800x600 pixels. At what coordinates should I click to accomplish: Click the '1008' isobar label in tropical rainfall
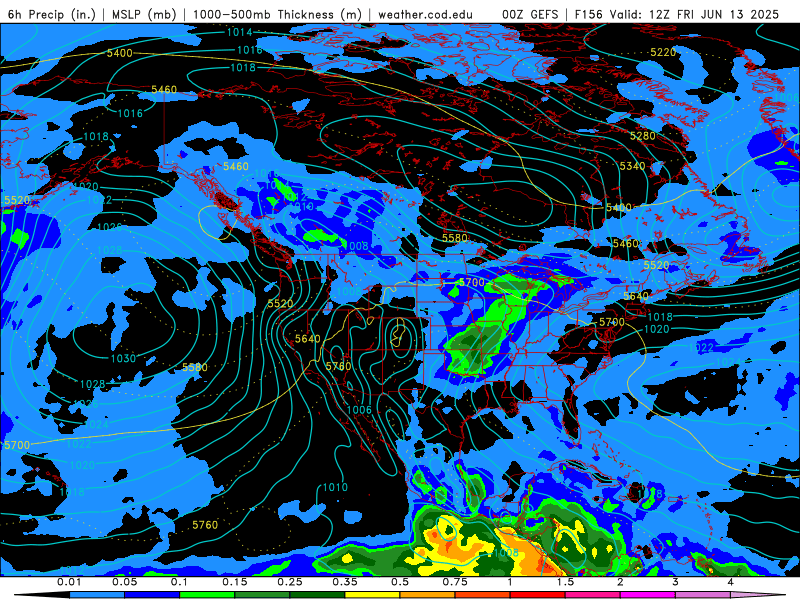506,552
